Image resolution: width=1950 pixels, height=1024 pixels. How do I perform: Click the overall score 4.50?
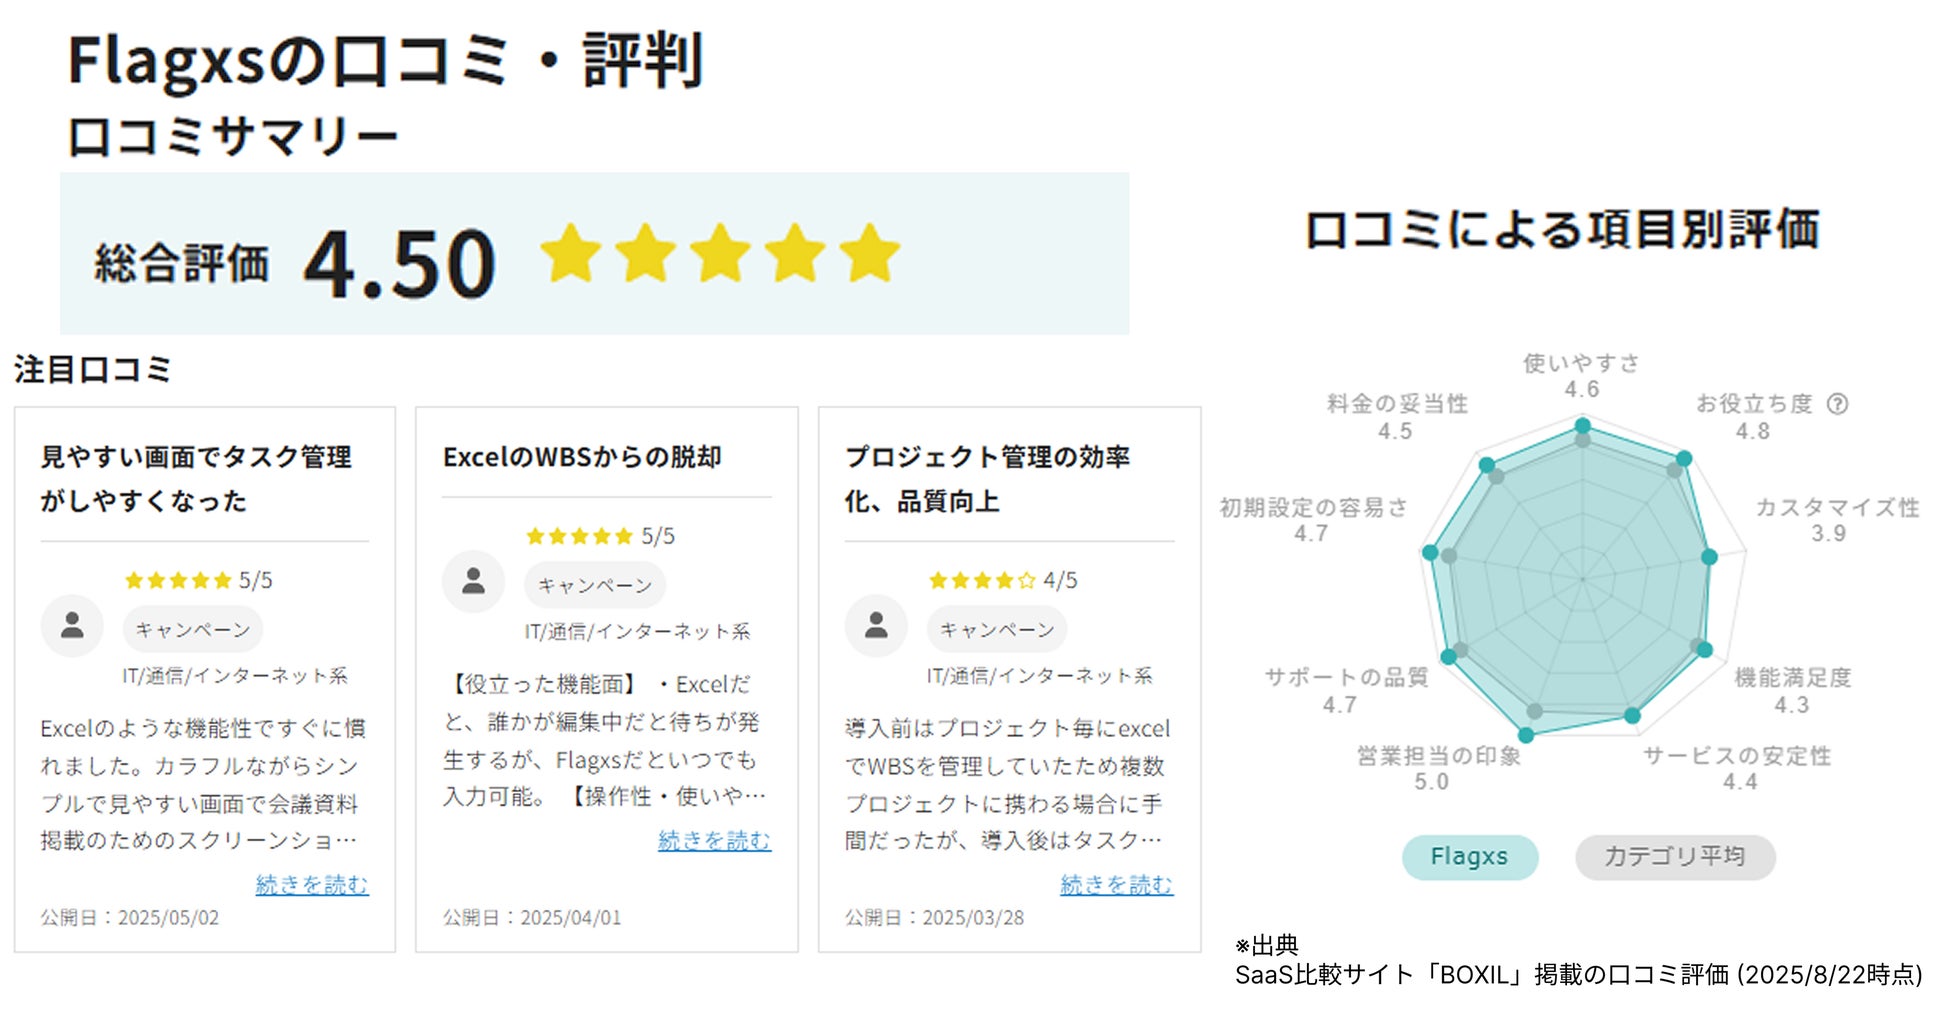click(x=399, y=264)
